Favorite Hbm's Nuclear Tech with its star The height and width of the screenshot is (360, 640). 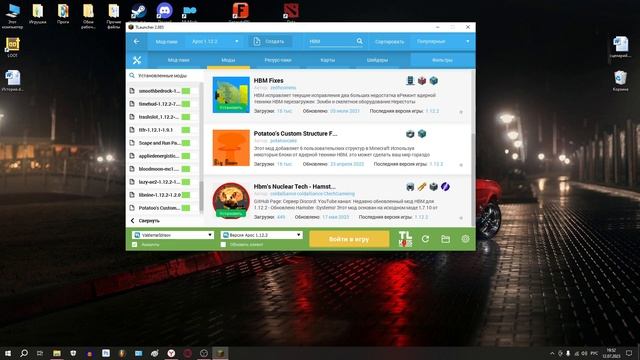click(461, 218)
